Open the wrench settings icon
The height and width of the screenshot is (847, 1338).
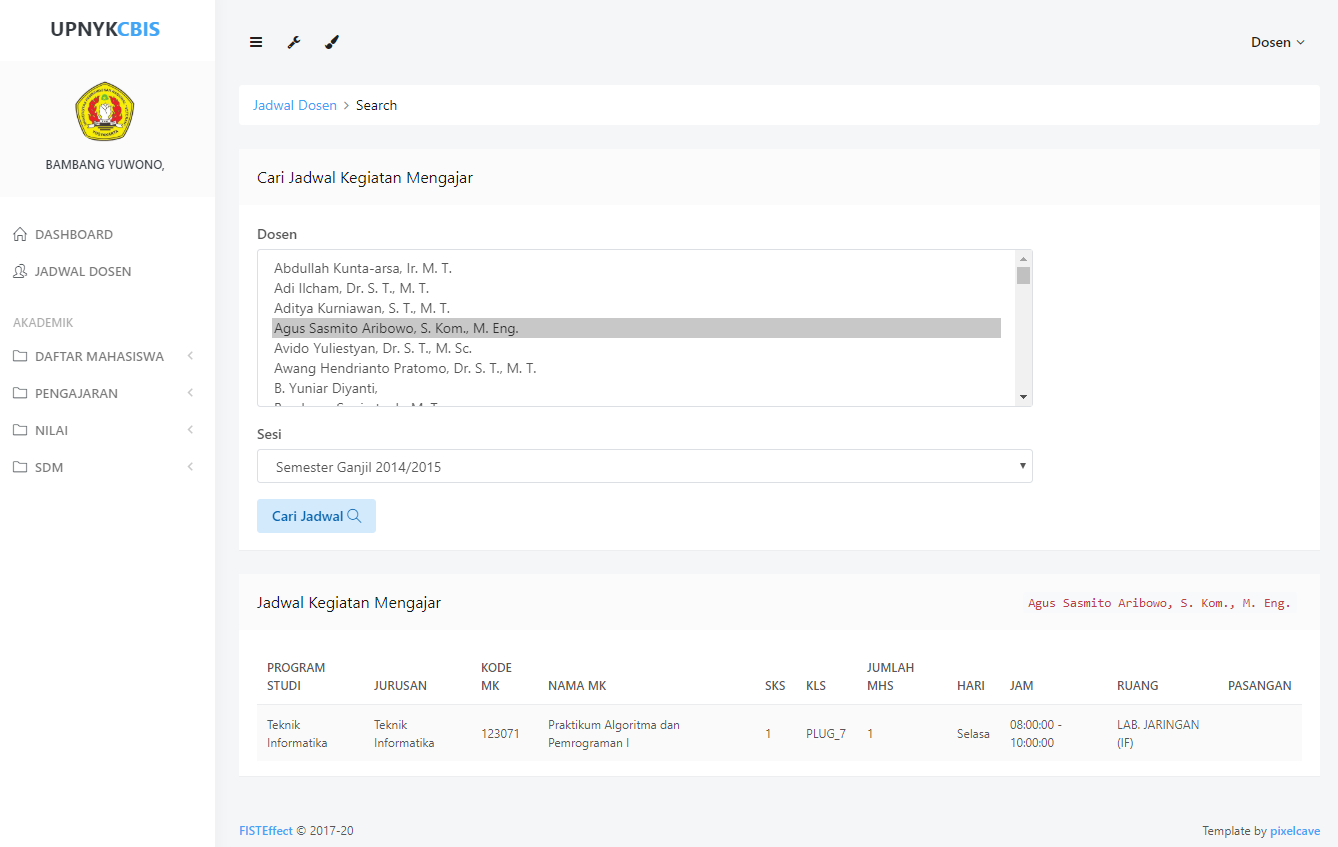[x=294, y=42]
